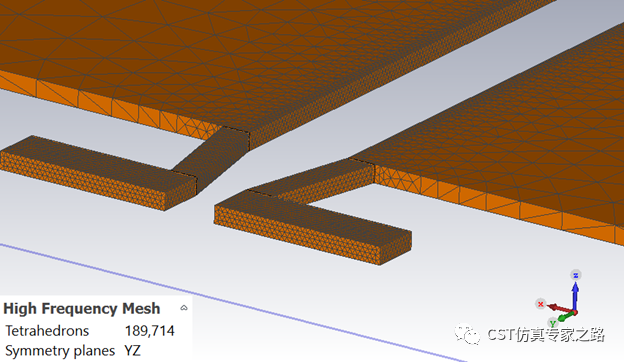The width and height of the screenshot is (624, 362).
Task: Collapse the High Frequency Mesh info panel
Action: tap(183, 308)
